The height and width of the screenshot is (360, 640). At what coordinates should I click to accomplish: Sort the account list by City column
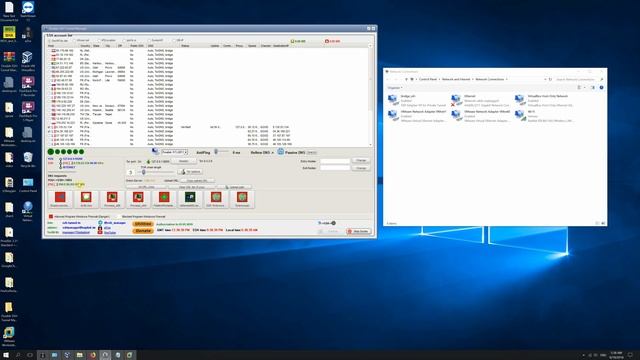point(108,46)
